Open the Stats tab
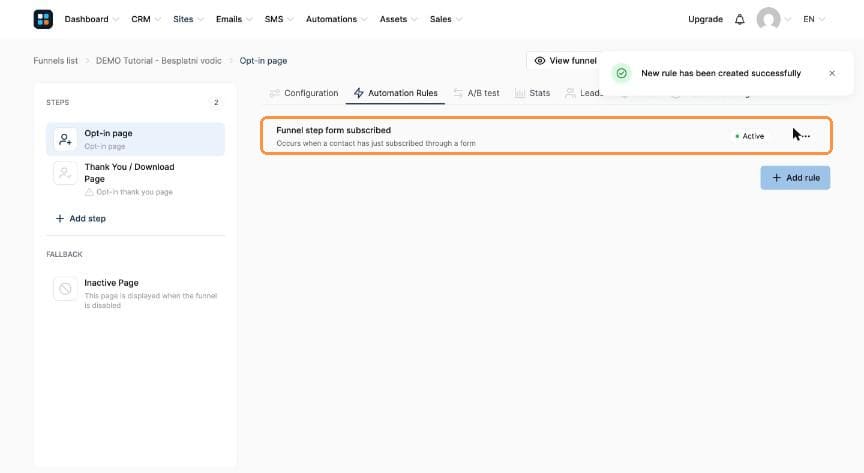 pyautogui.click(x=532, y=93)
